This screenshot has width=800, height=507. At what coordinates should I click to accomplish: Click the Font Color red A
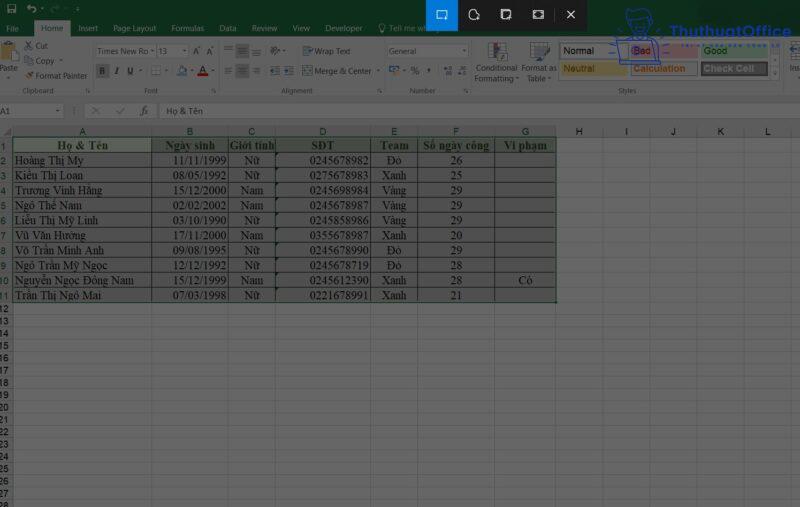tap(203, 71)
